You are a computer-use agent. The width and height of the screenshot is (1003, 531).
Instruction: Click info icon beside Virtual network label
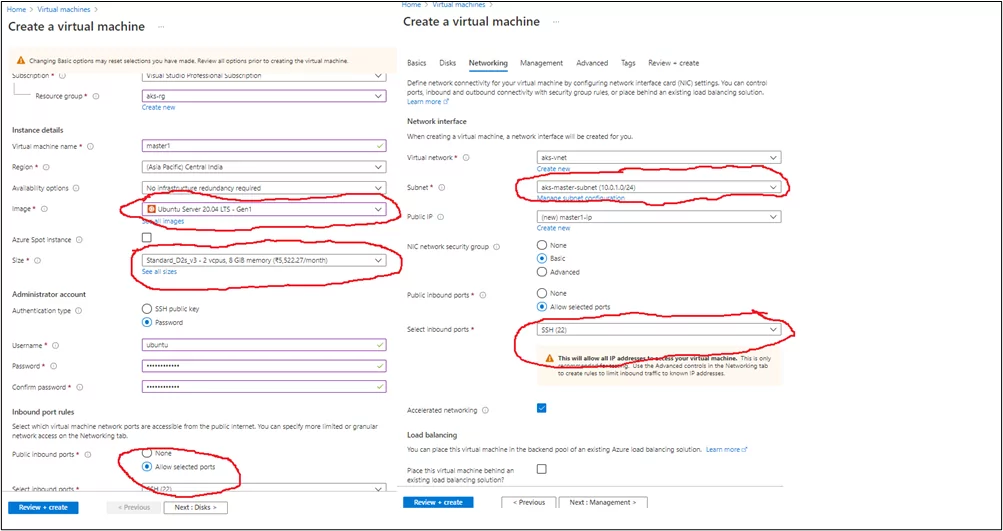[x=466, y=157]
